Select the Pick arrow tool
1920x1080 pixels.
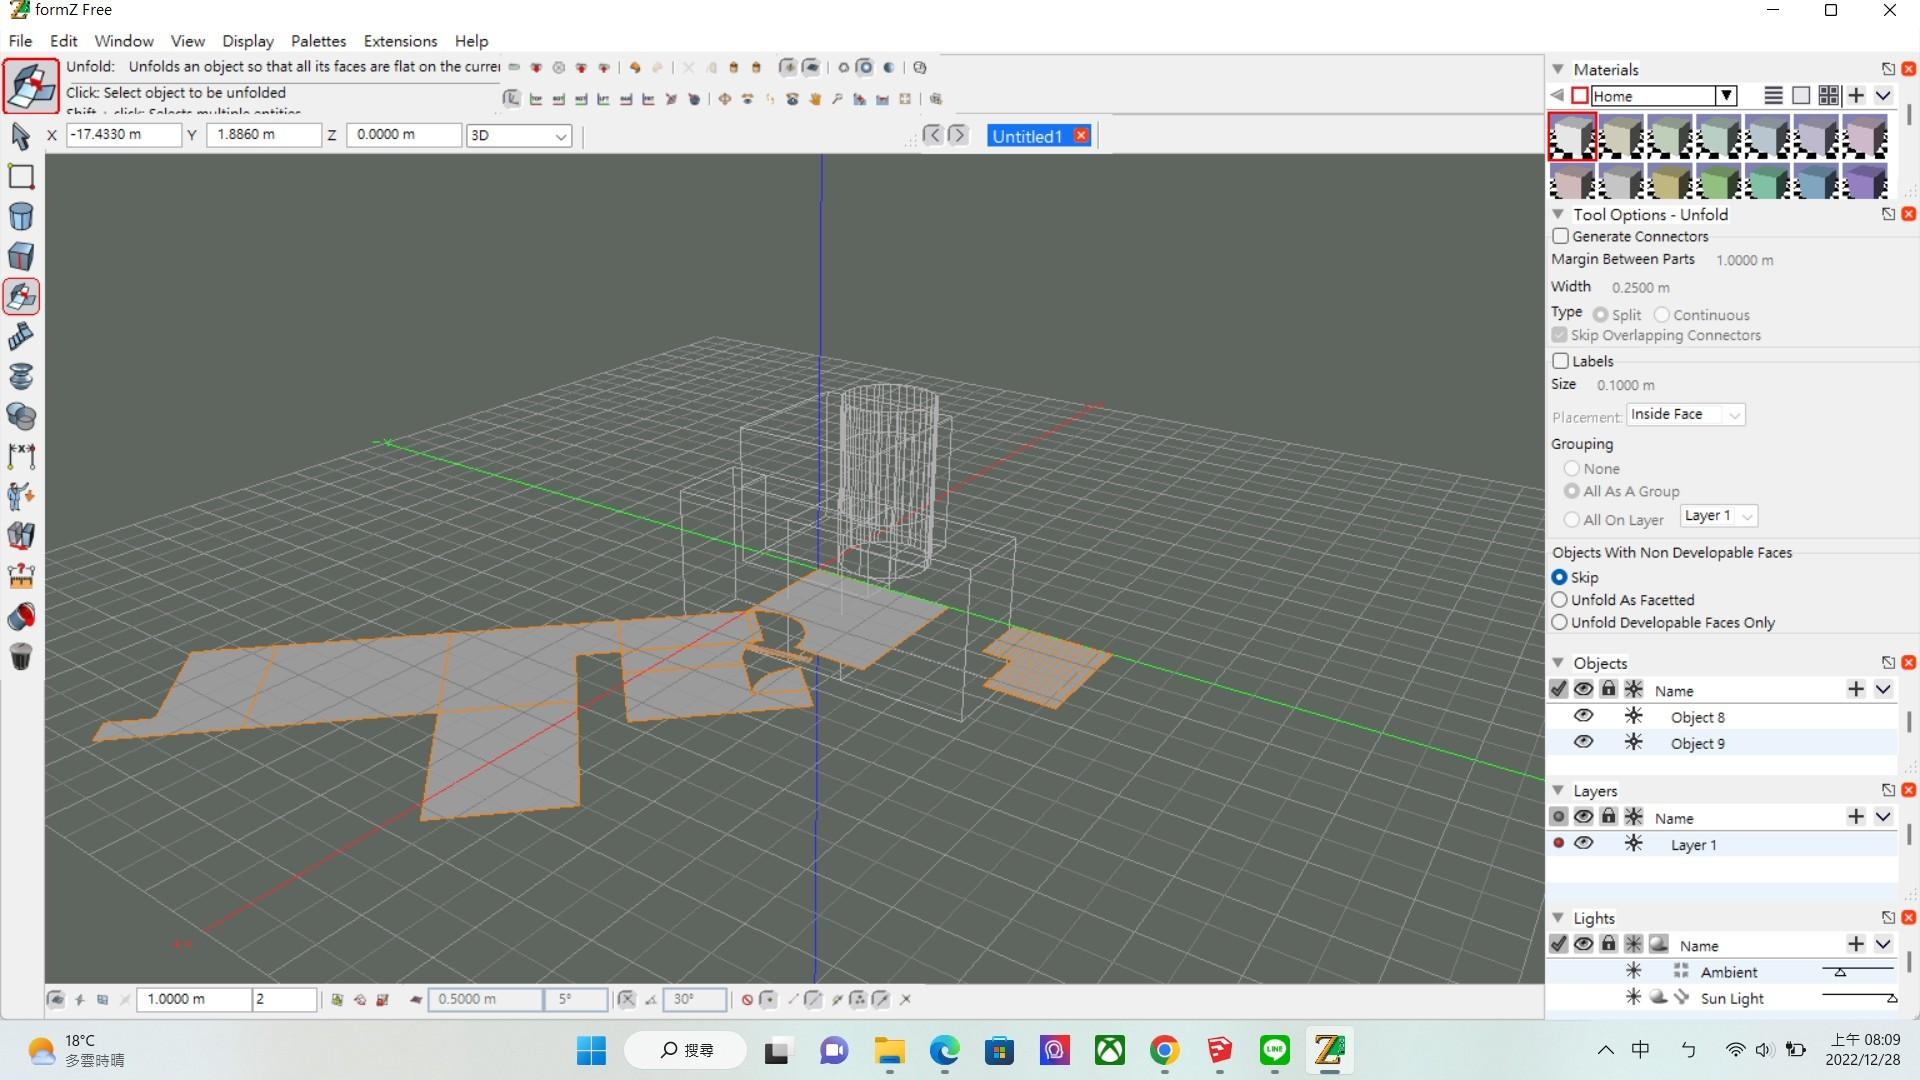pos(20,136)
